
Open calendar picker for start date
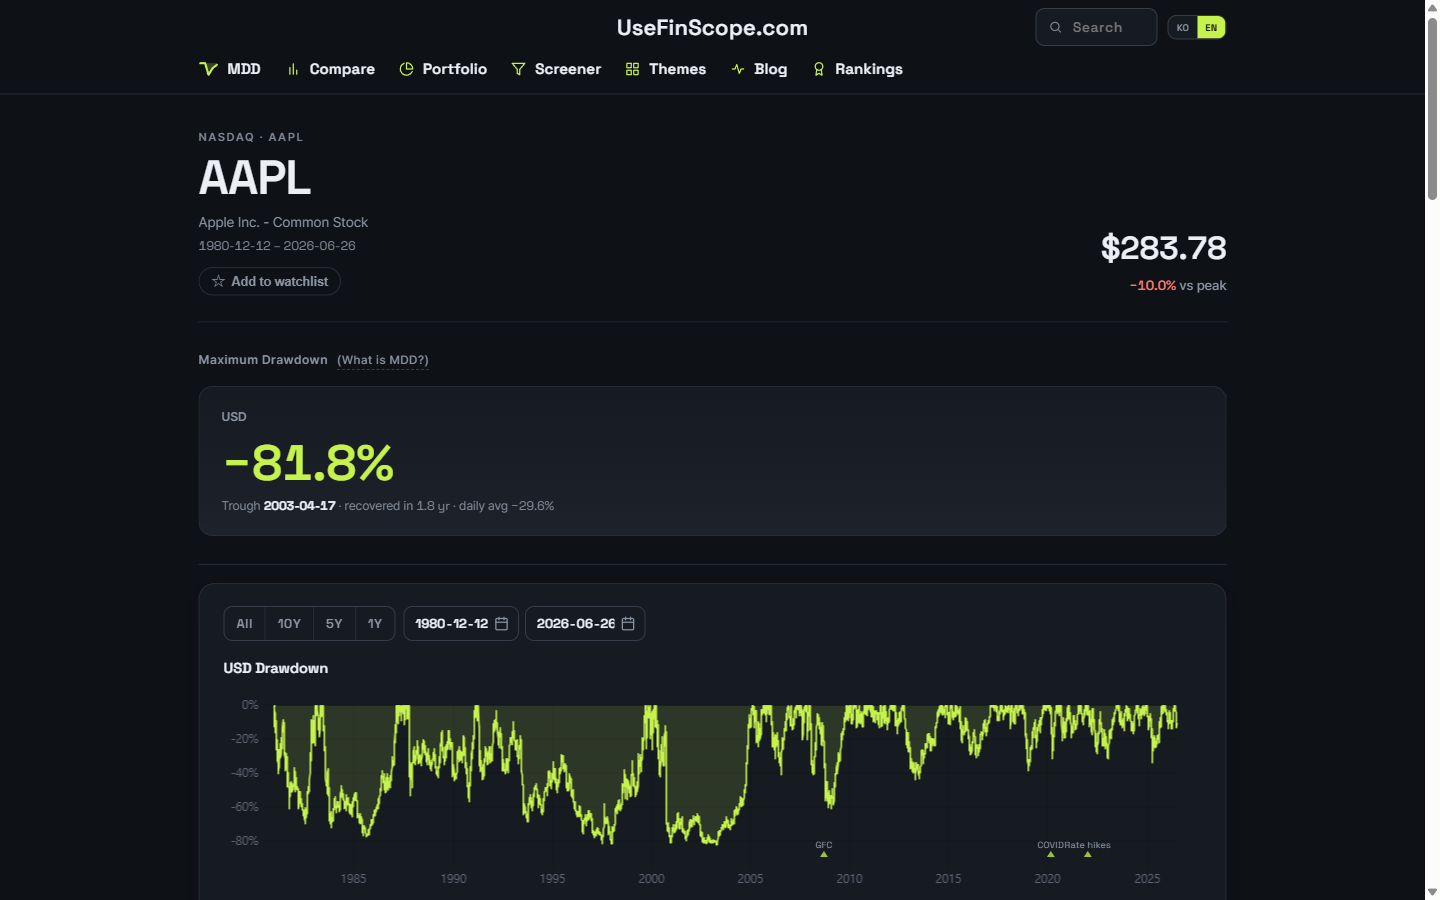coord(502,623)
